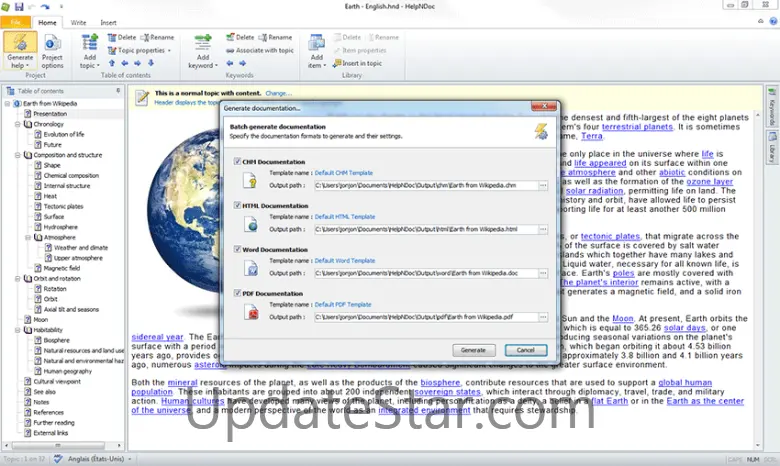This screenshot has height=466, width=780.
Task: Move topic right in Table of contents group
Action: 137,63
